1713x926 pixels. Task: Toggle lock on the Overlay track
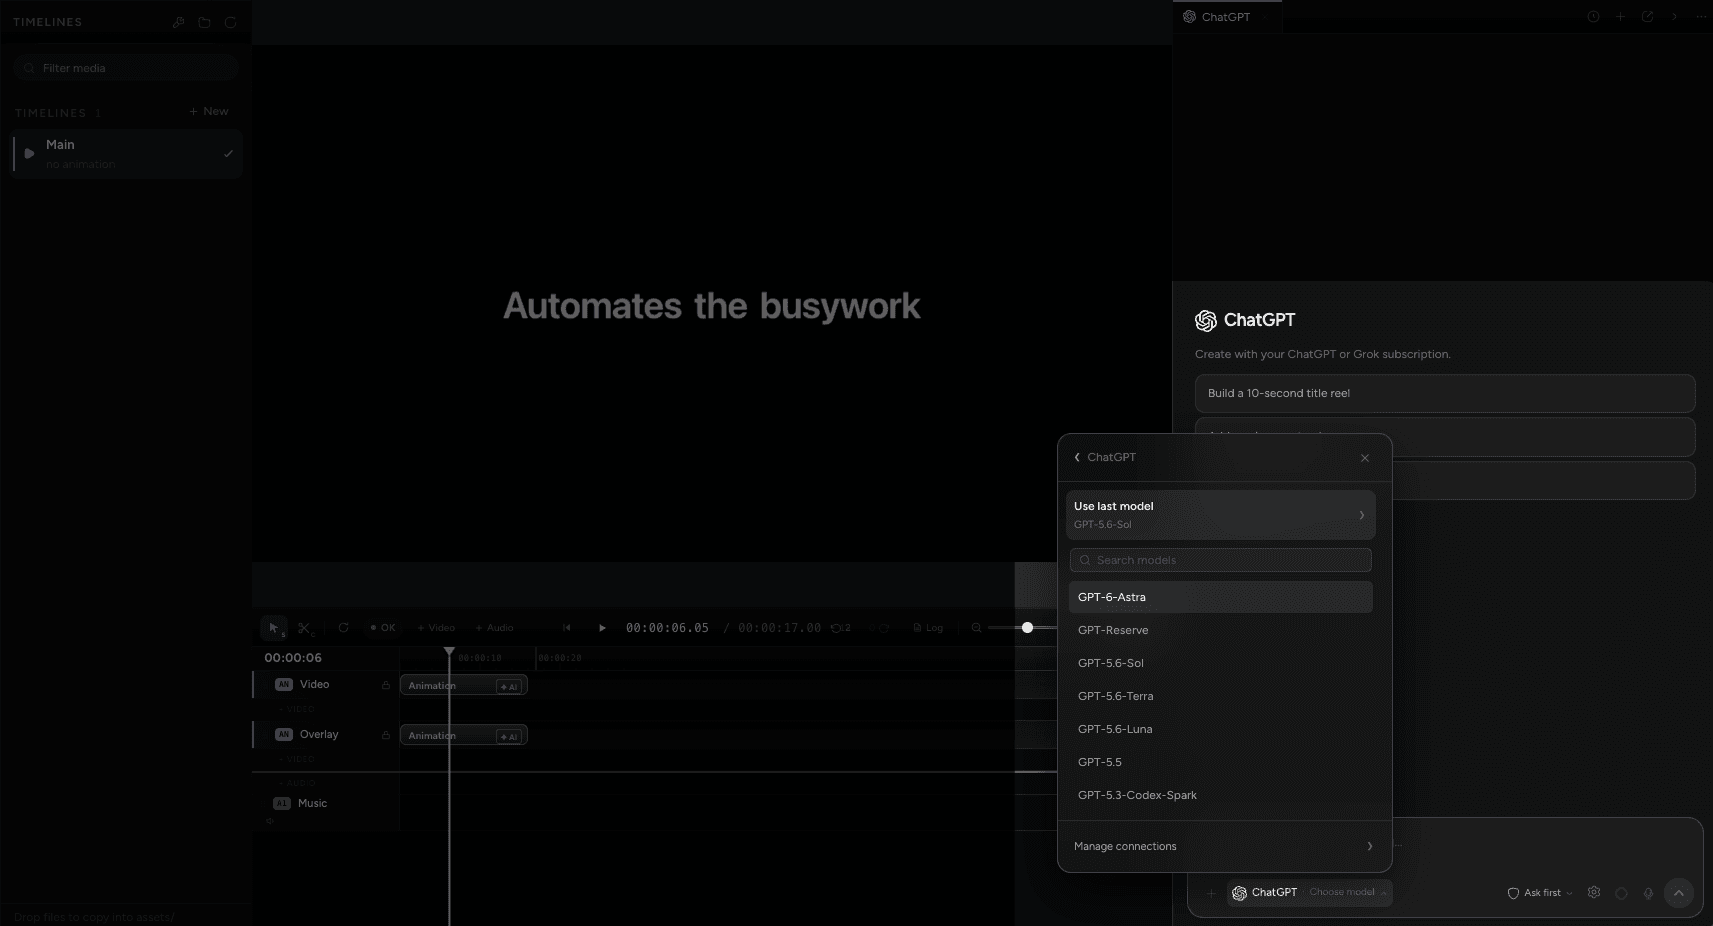(385, 735)
